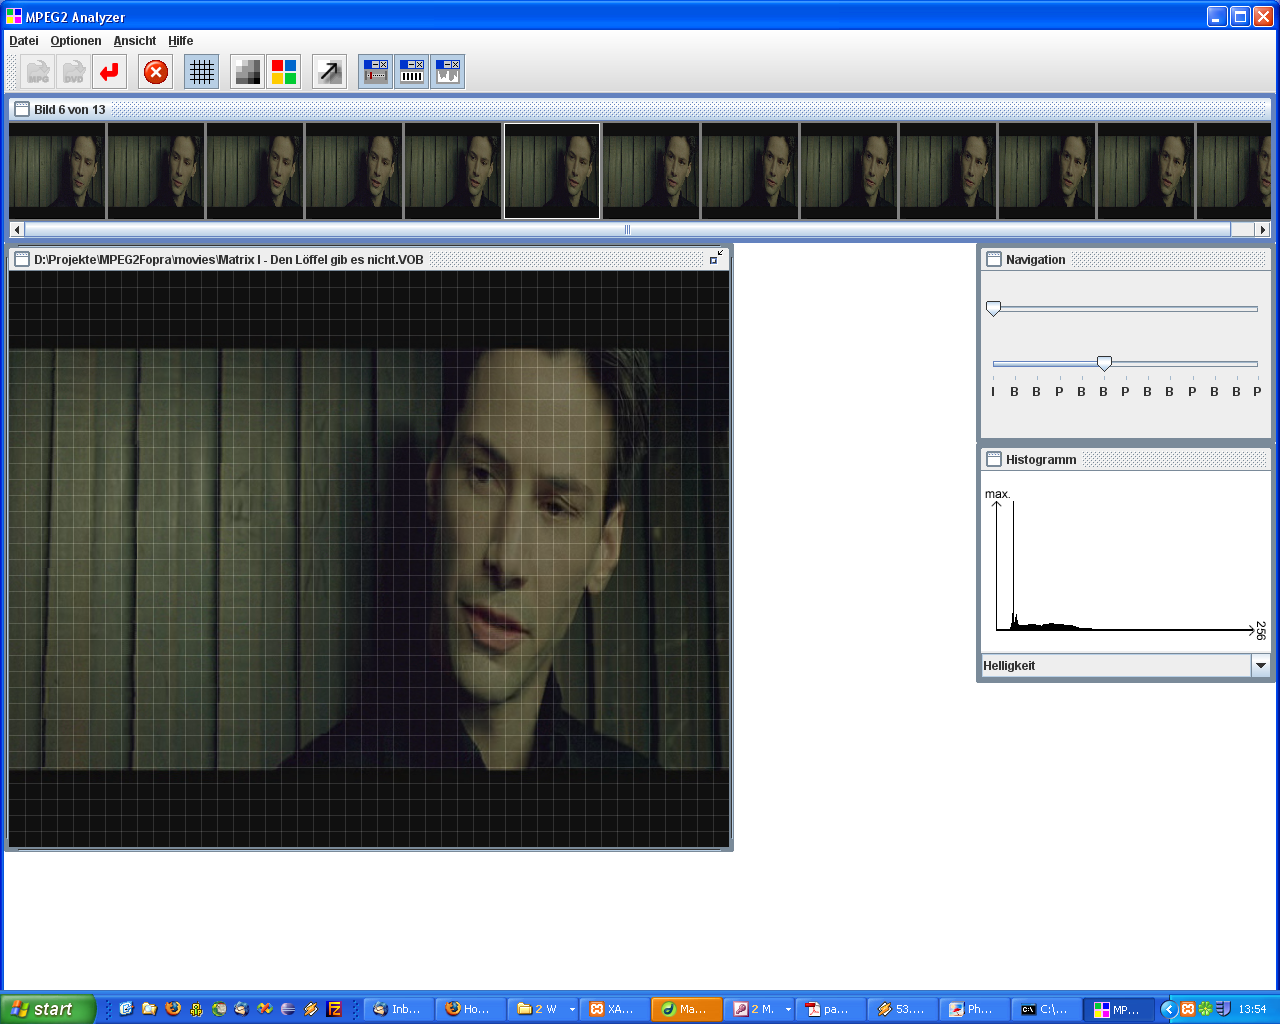The height and width of the screenshot is (1024, 1280).
Task: Open the Helligkeit histogram dropdown
Action: [1261, 666]
